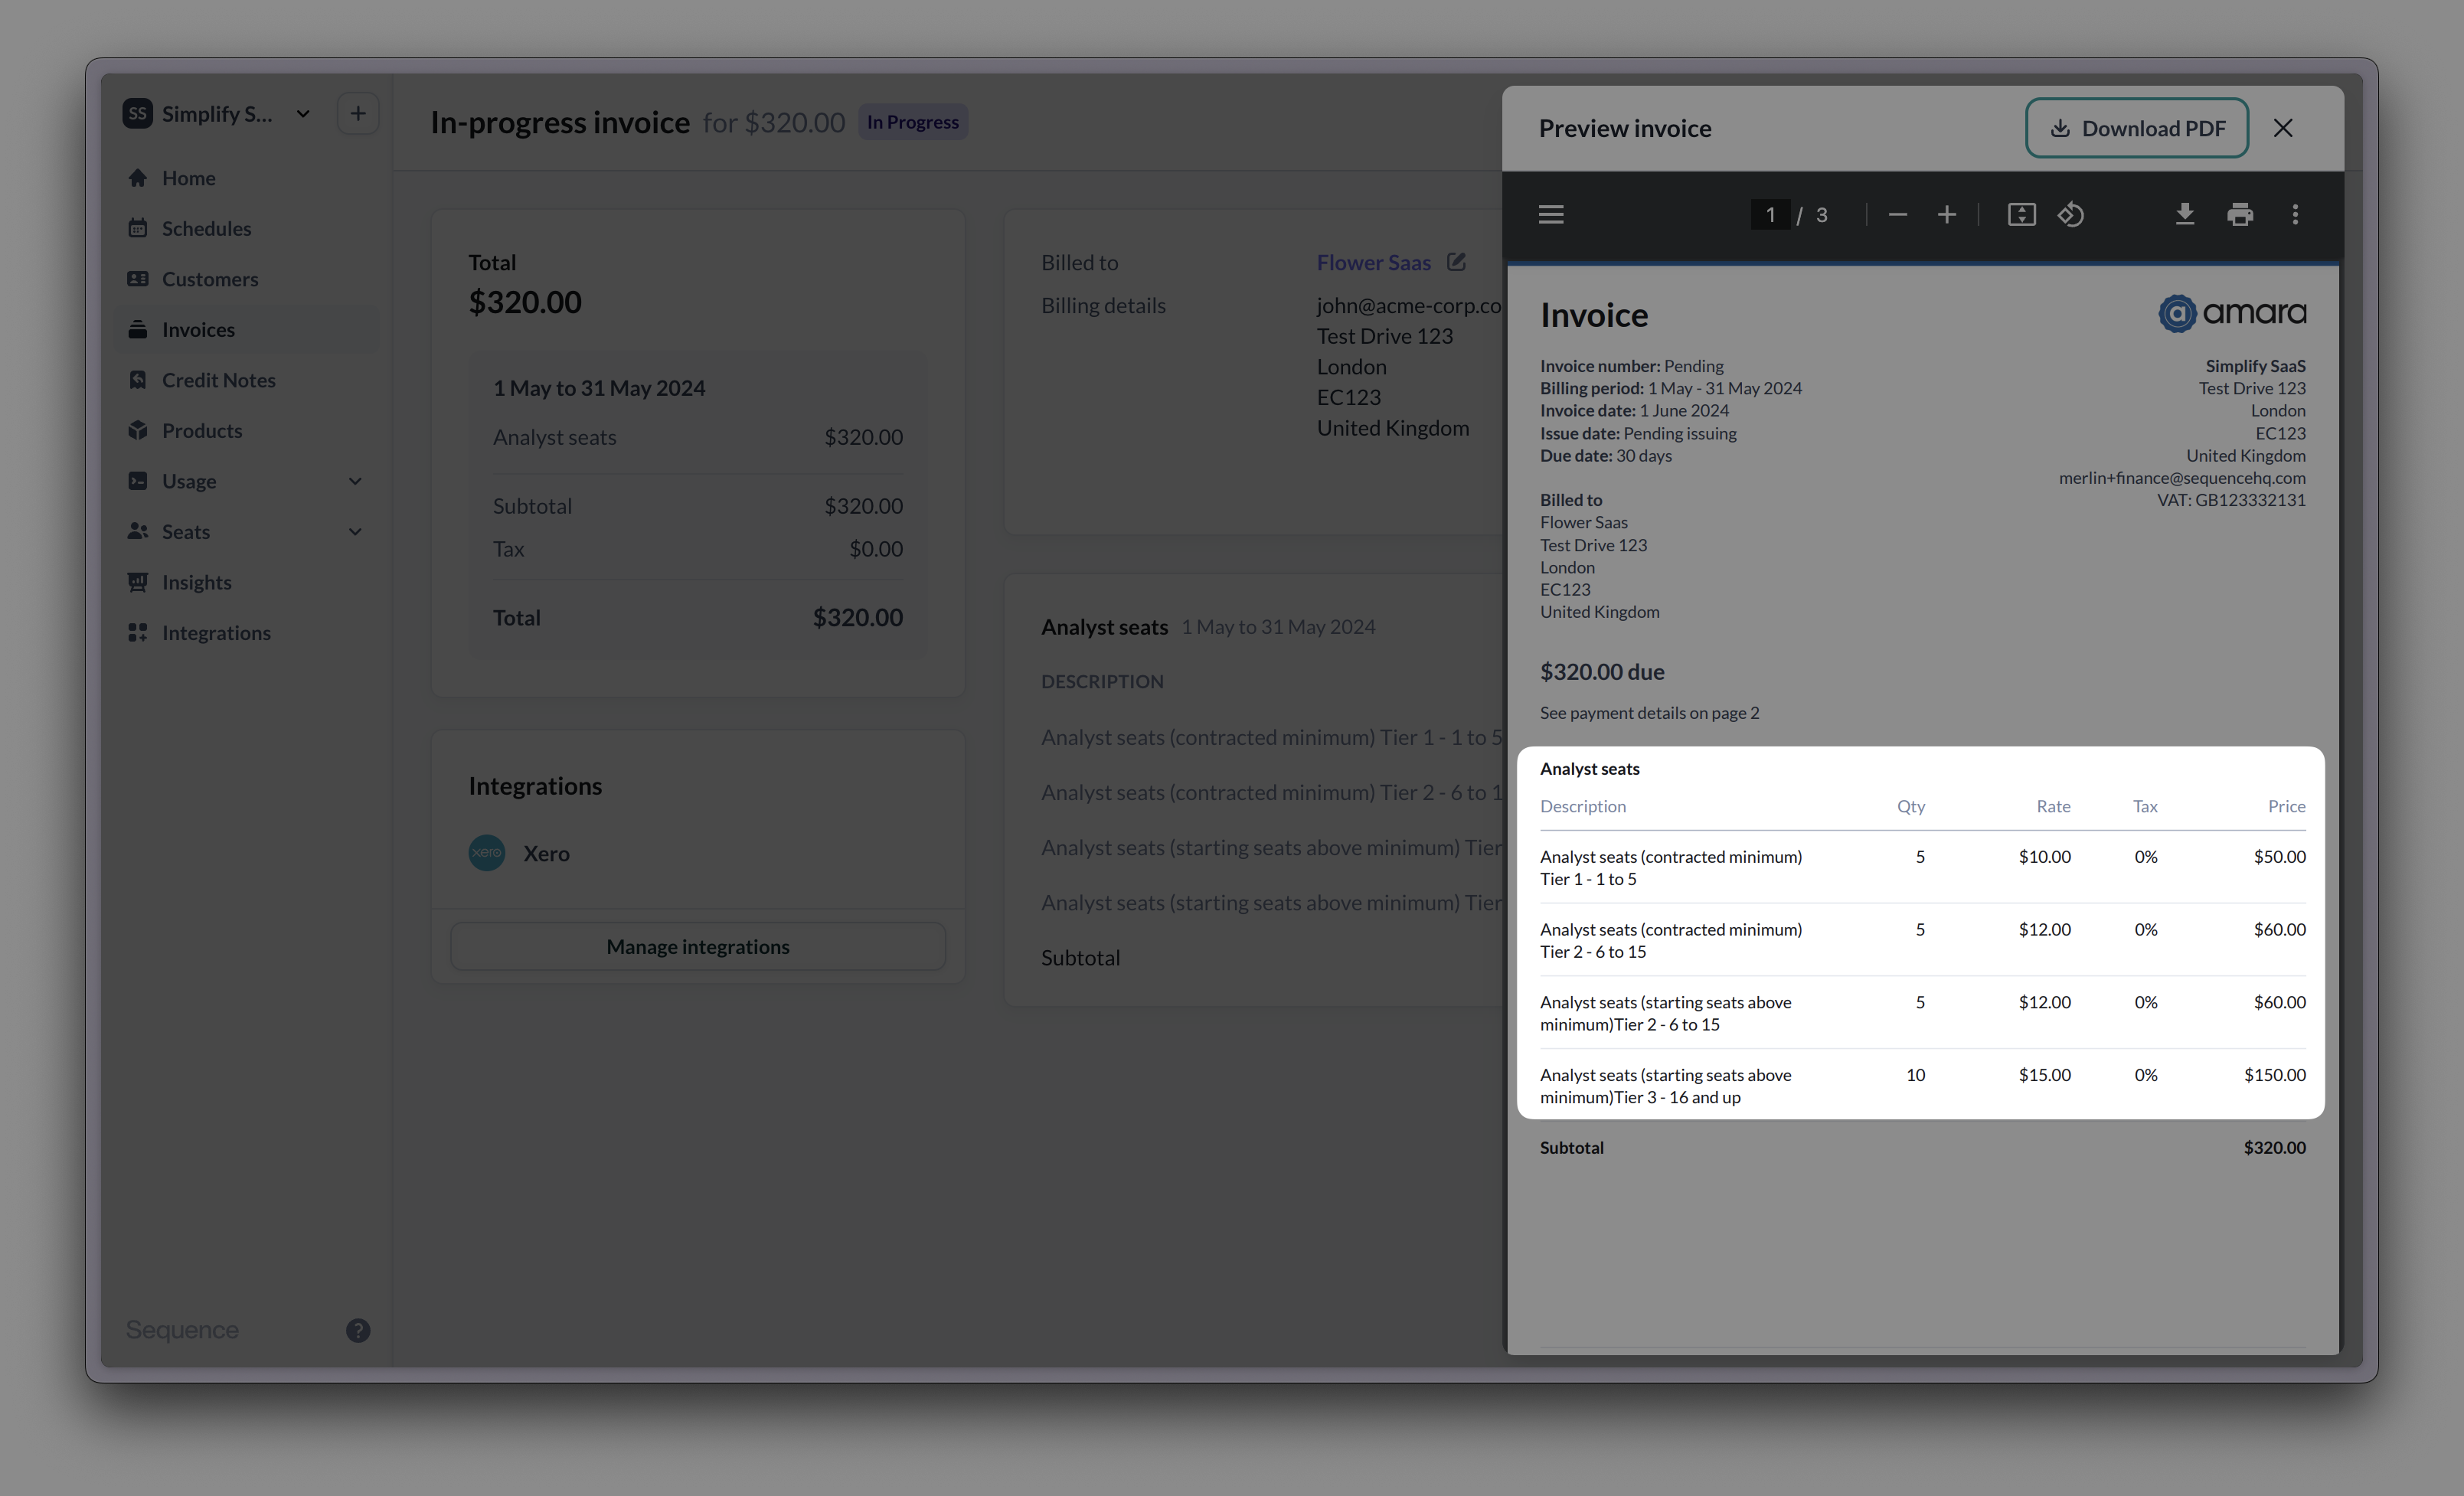Open the PDF viewer more options menu
The width and height of the screenshot is (2464, 1496).
point(2295,214)
